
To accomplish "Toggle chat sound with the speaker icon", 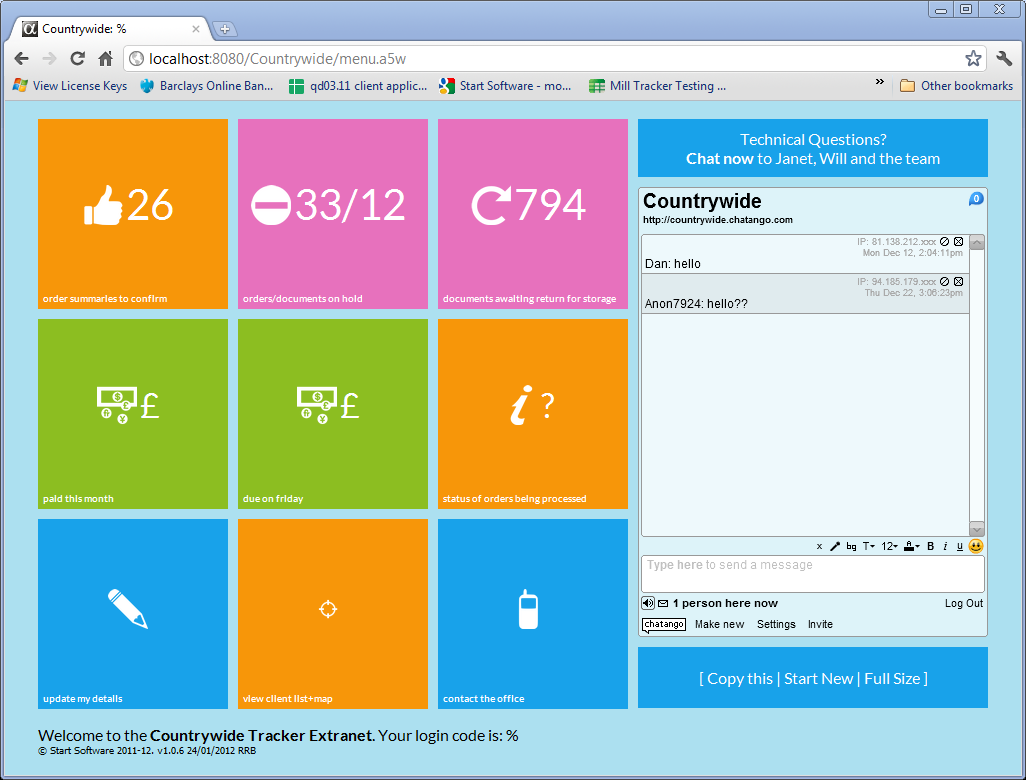I will [646, 602].
